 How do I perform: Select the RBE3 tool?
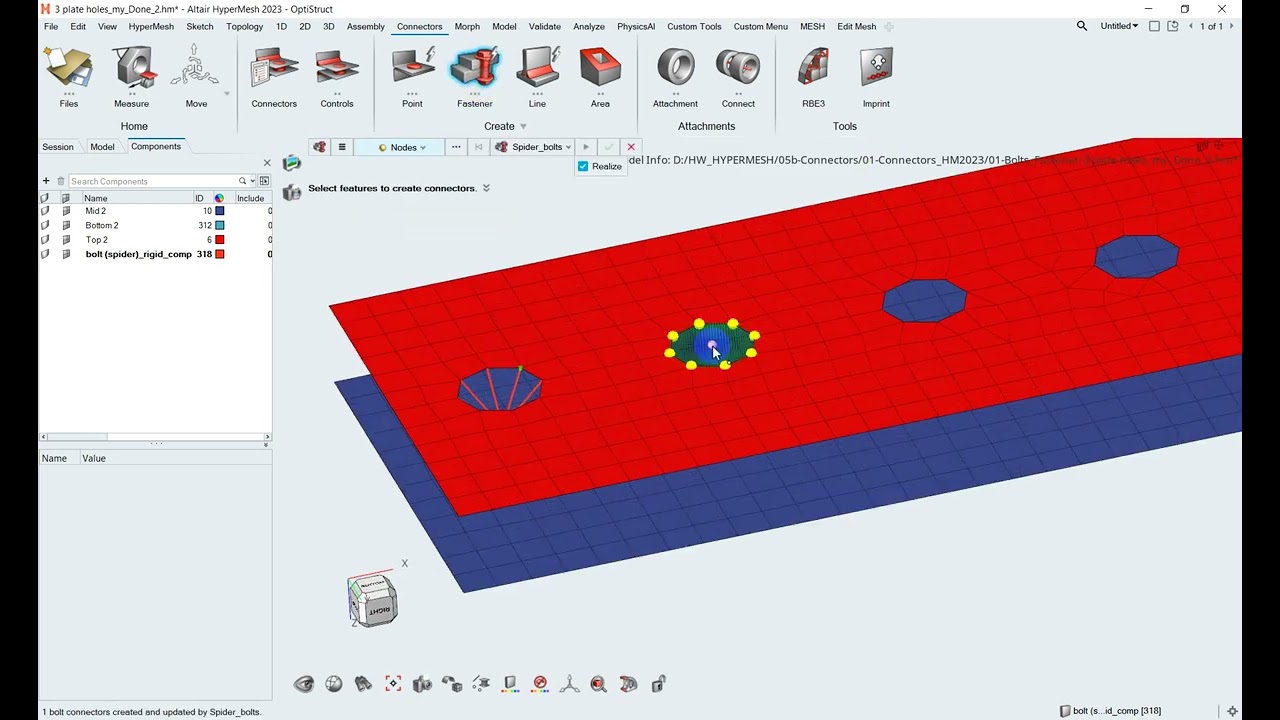813,76
